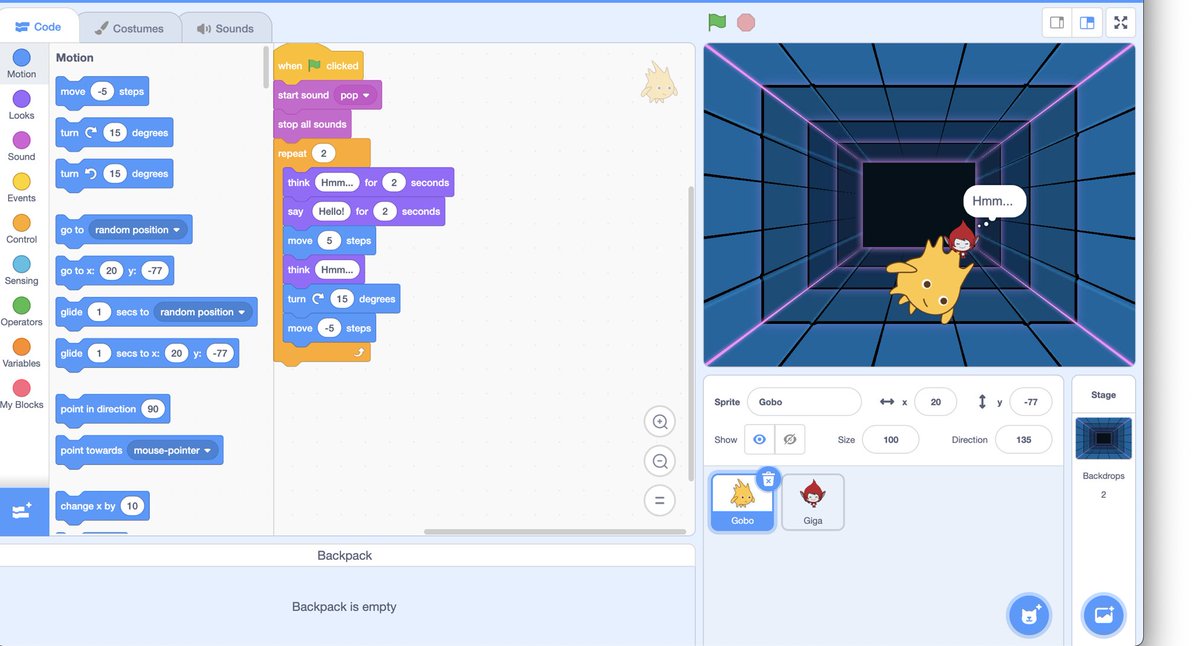Click the green flag to run the project
Screen dimensions: 1200x646
tap(717, 22)
